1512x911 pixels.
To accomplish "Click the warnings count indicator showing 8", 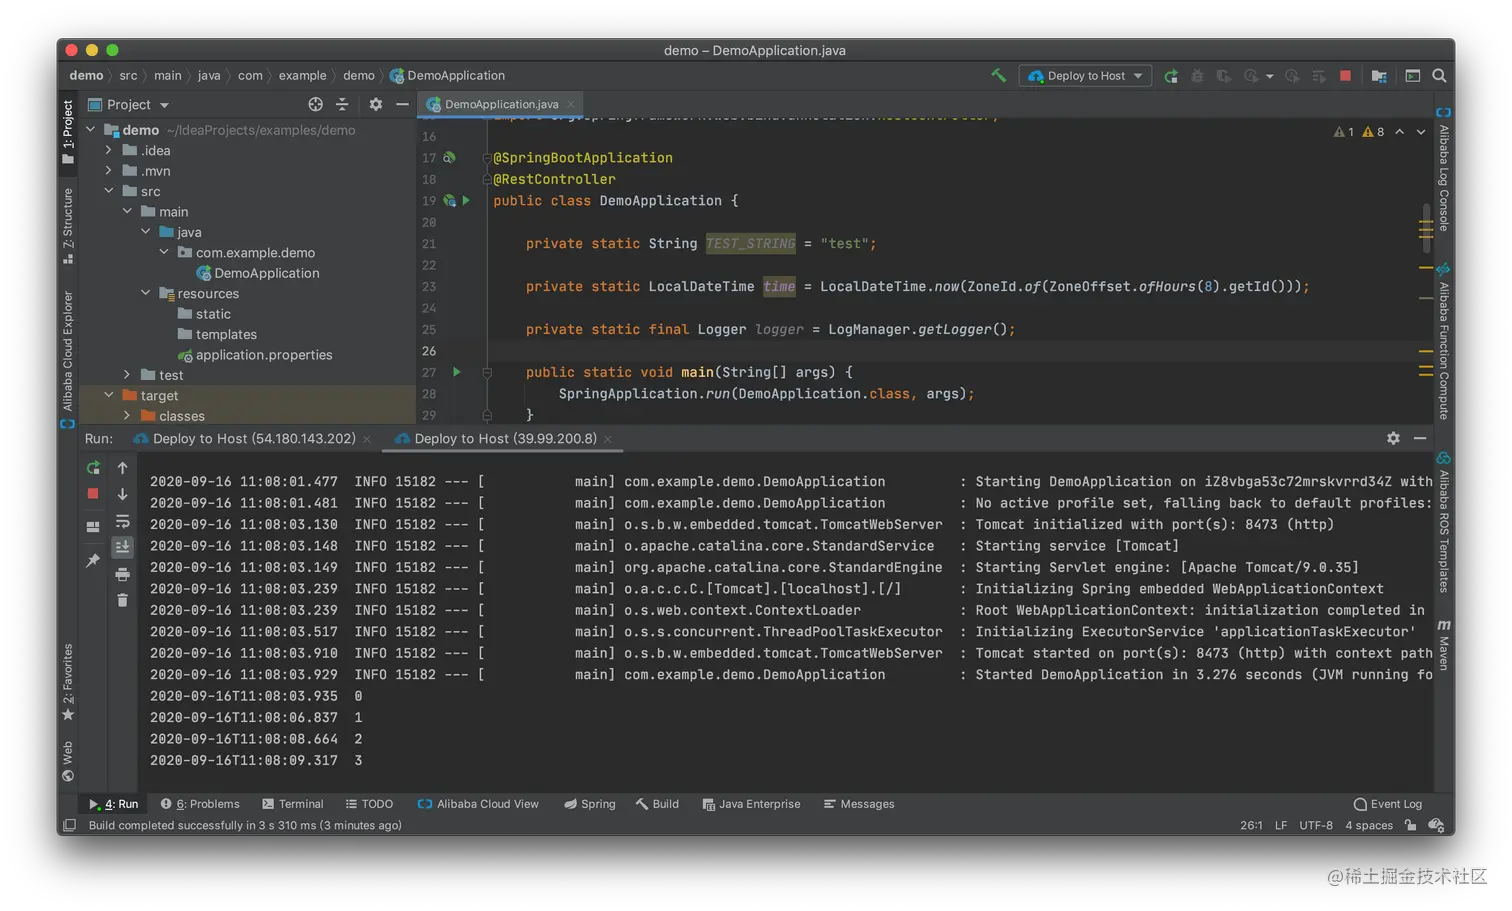I will pyautogui.click(x=1373, y=132).
